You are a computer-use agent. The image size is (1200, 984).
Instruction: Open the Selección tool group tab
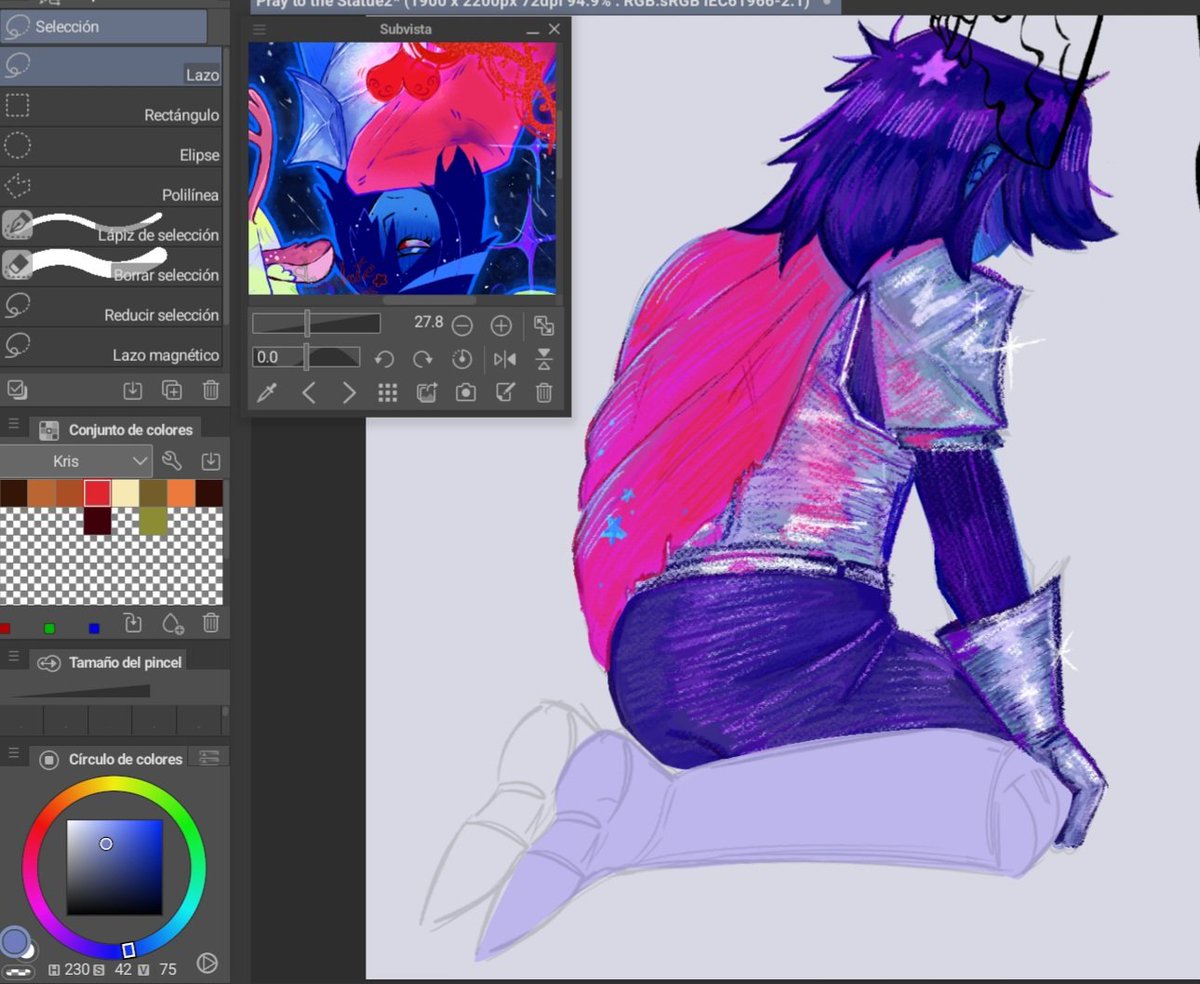(103, 27)
